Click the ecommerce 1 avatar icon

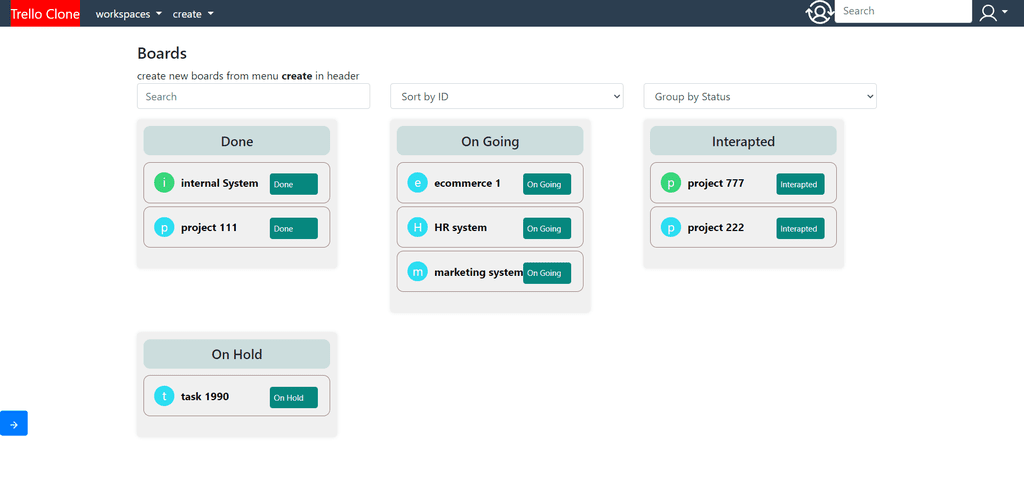point(417,183)
